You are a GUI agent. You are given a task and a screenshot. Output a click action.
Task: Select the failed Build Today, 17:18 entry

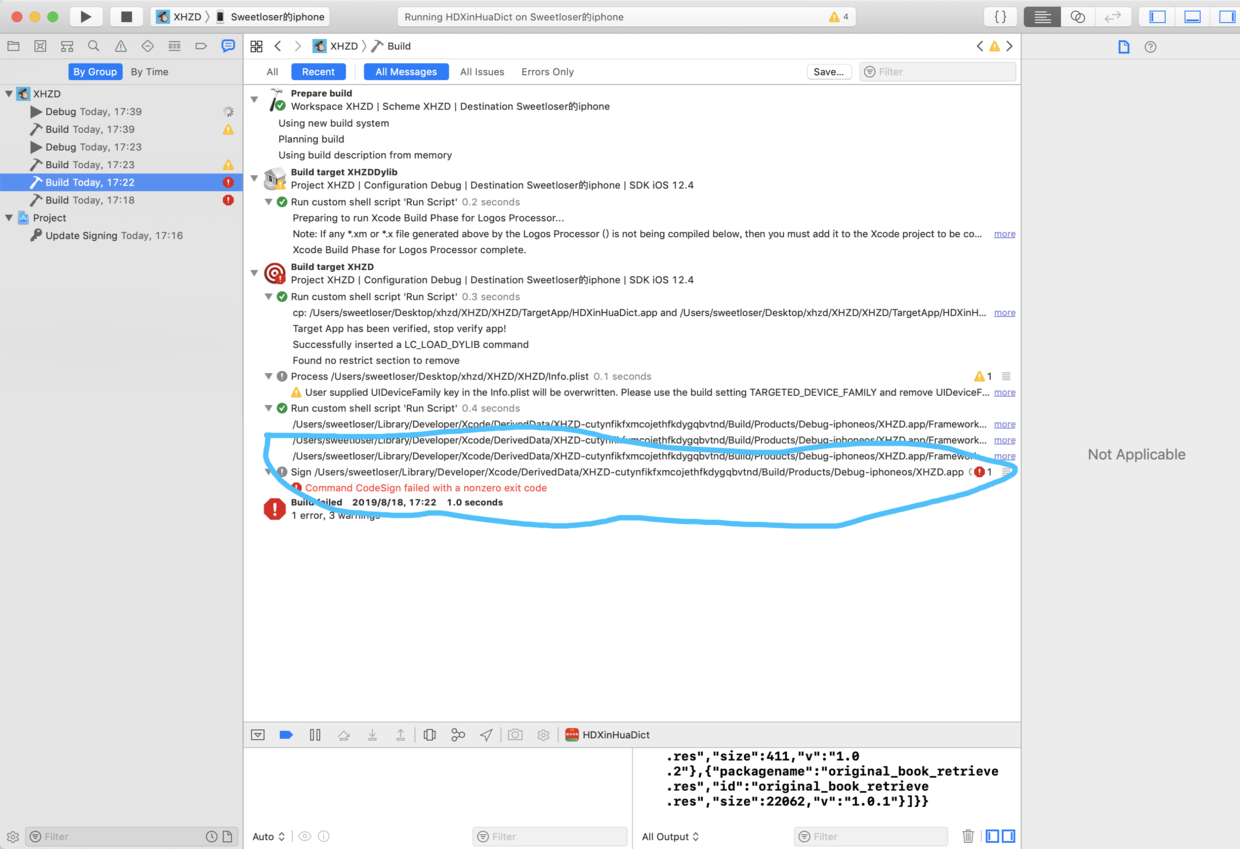tap(89, 200)
